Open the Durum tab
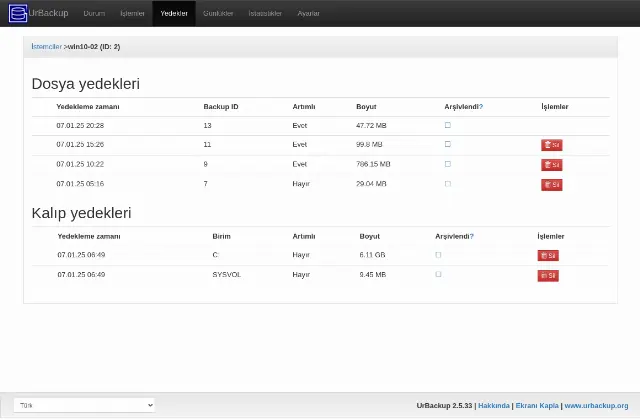Viewport: 640px width, 420px height. coord(94,13)
